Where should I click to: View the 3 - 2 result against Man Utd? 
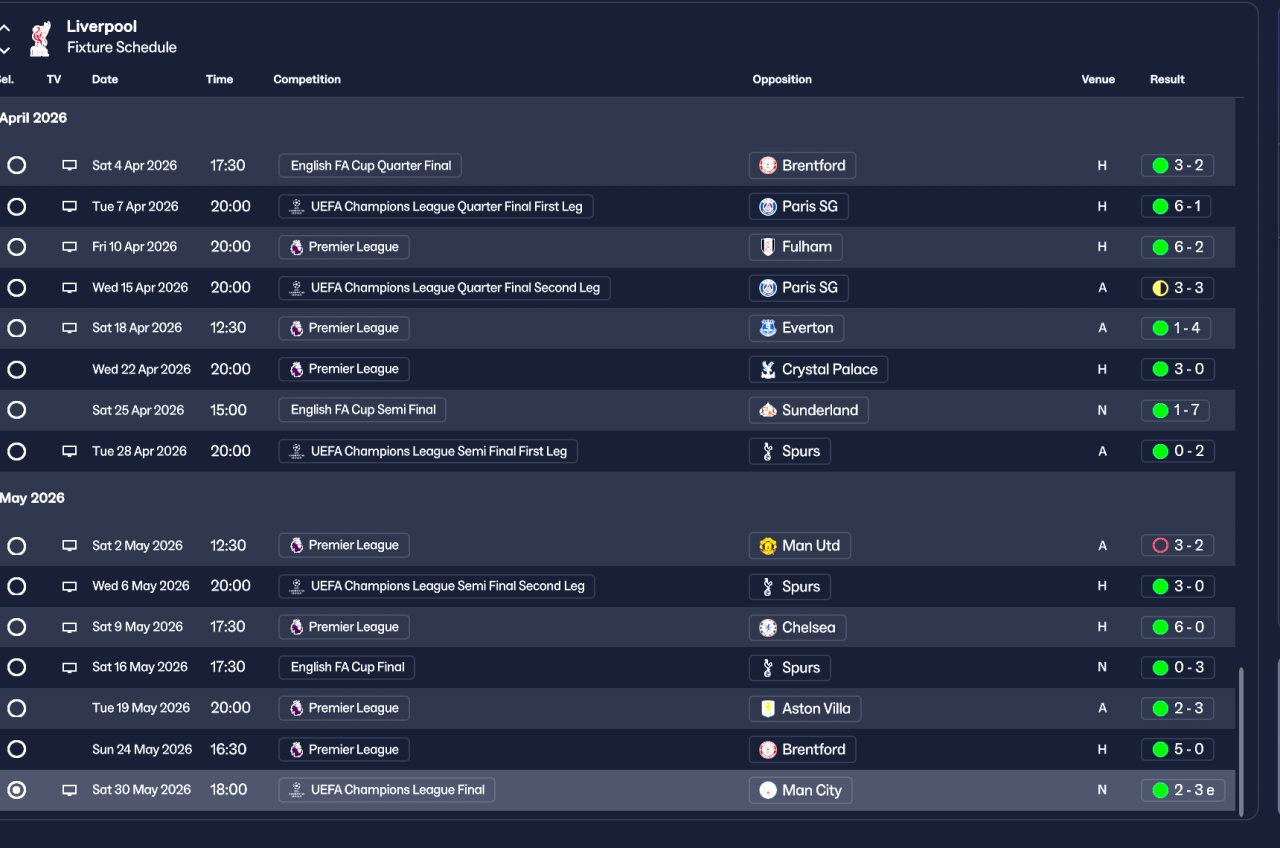[1177, 546]
